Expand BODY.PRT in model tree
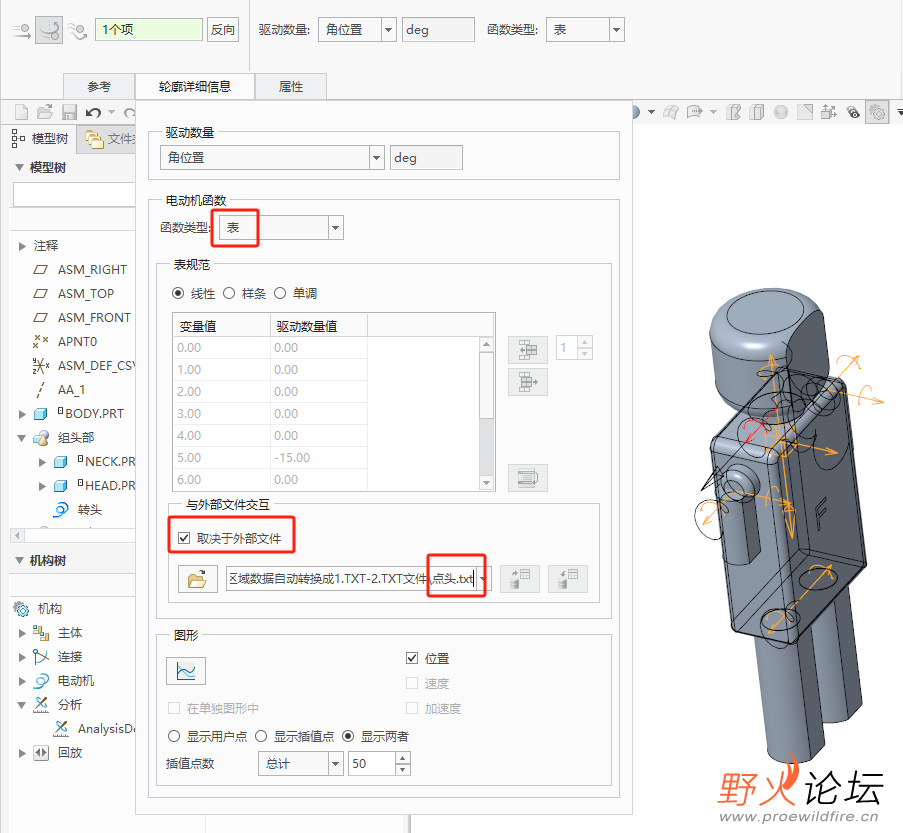 [22, 414]
